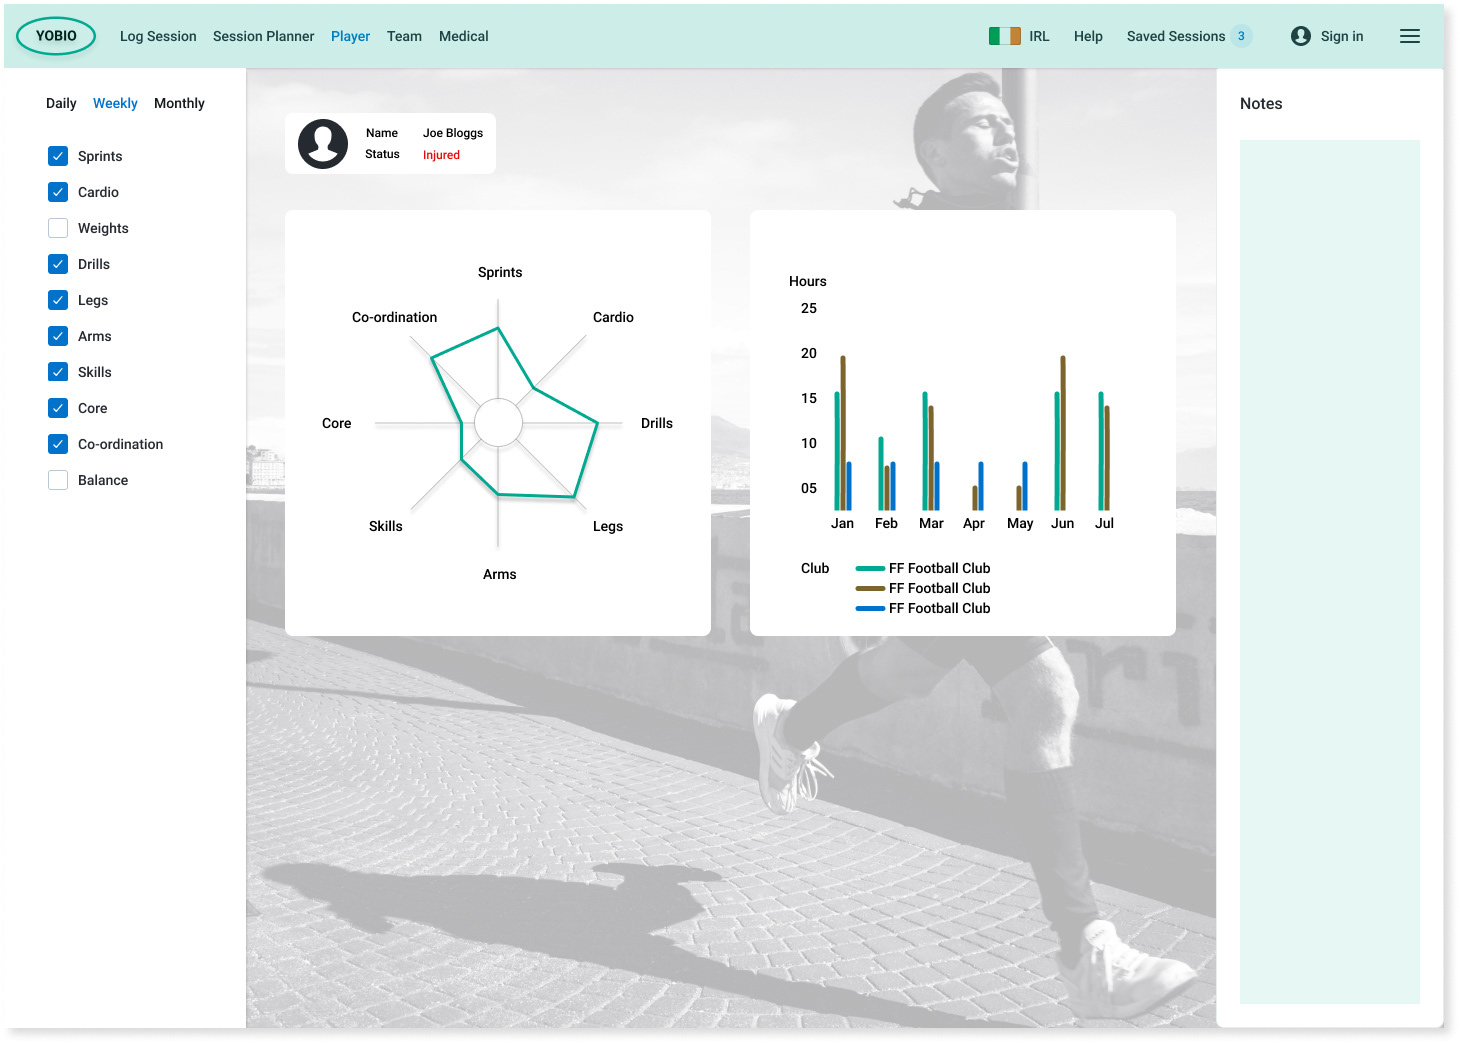Click the YOBIO logo

56,36
